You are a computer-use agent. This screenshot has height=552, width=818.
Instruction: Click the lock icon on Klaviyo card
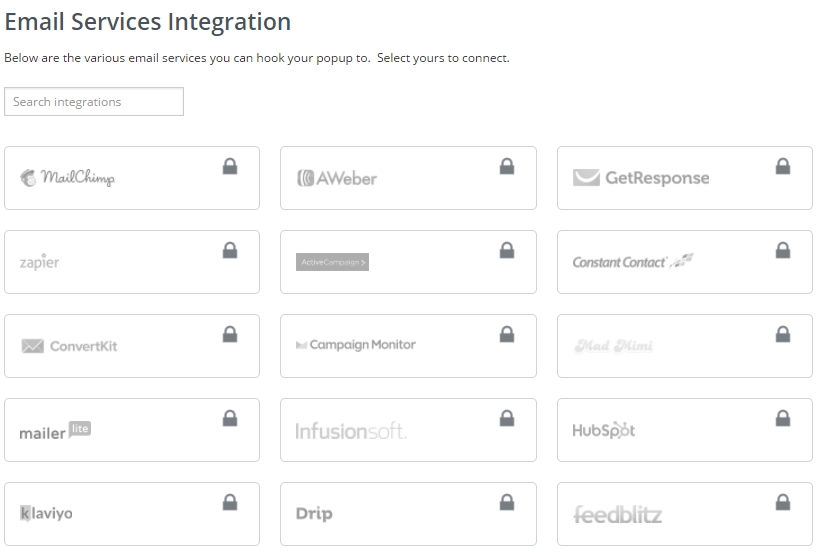[x=230, y=502]
